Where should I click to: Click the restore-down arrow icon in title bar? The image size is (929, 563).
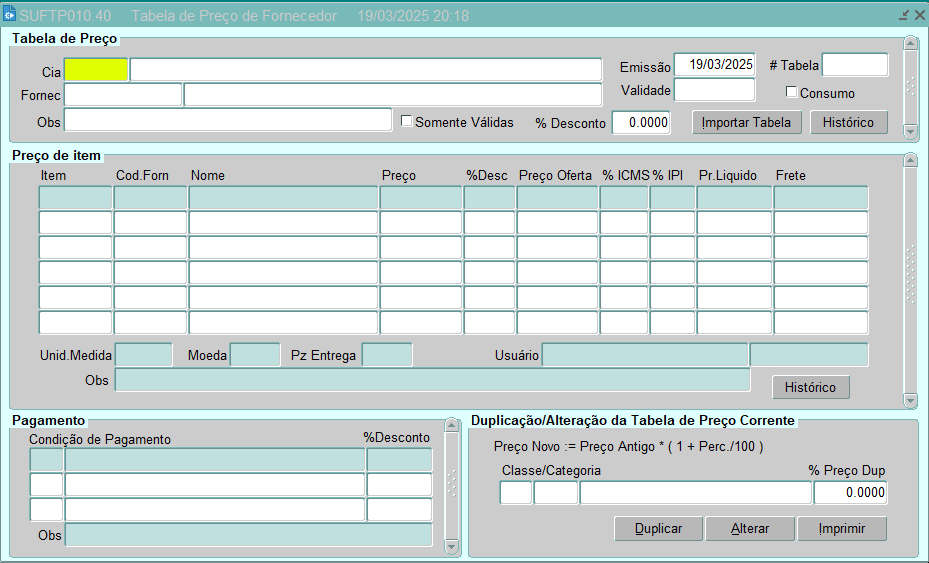(x=904, y=16)
